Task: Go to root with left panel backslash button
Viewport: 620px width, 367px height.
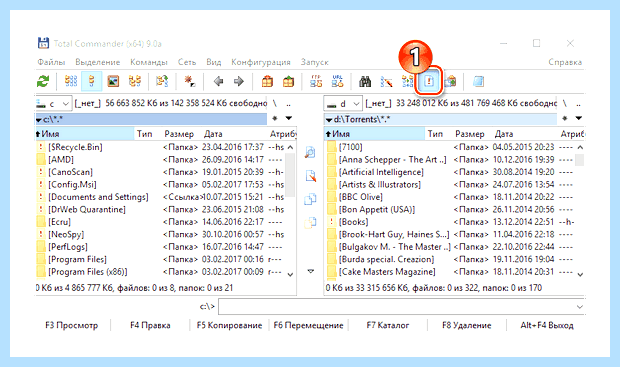Action: pyautogui.click(x=275, y=104)
